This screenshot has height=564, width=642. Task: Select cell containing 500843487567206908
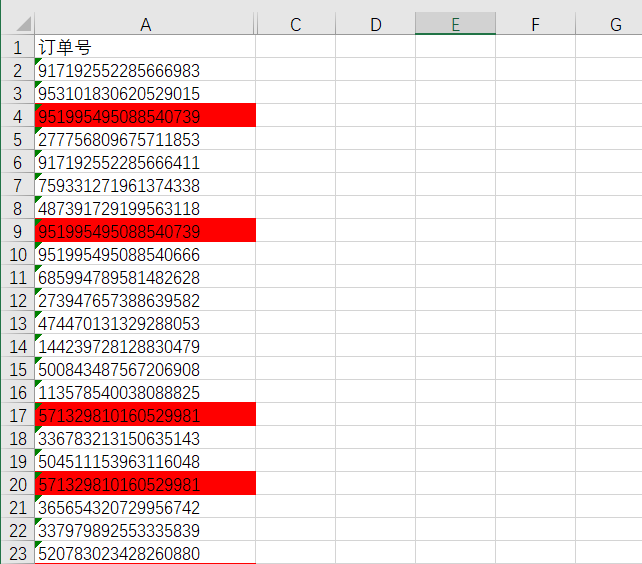(x=145, y=369)
